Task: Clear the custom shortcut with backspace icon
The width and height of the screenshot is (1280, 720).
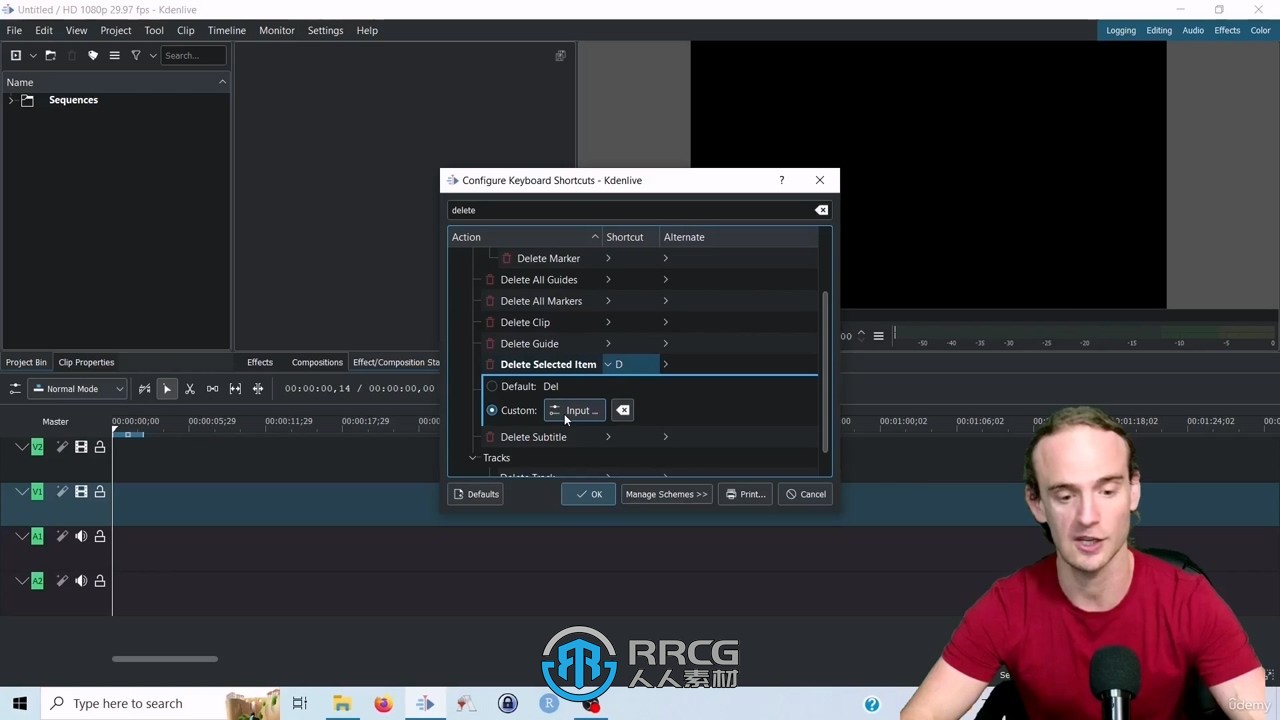Action: [622, 410]
